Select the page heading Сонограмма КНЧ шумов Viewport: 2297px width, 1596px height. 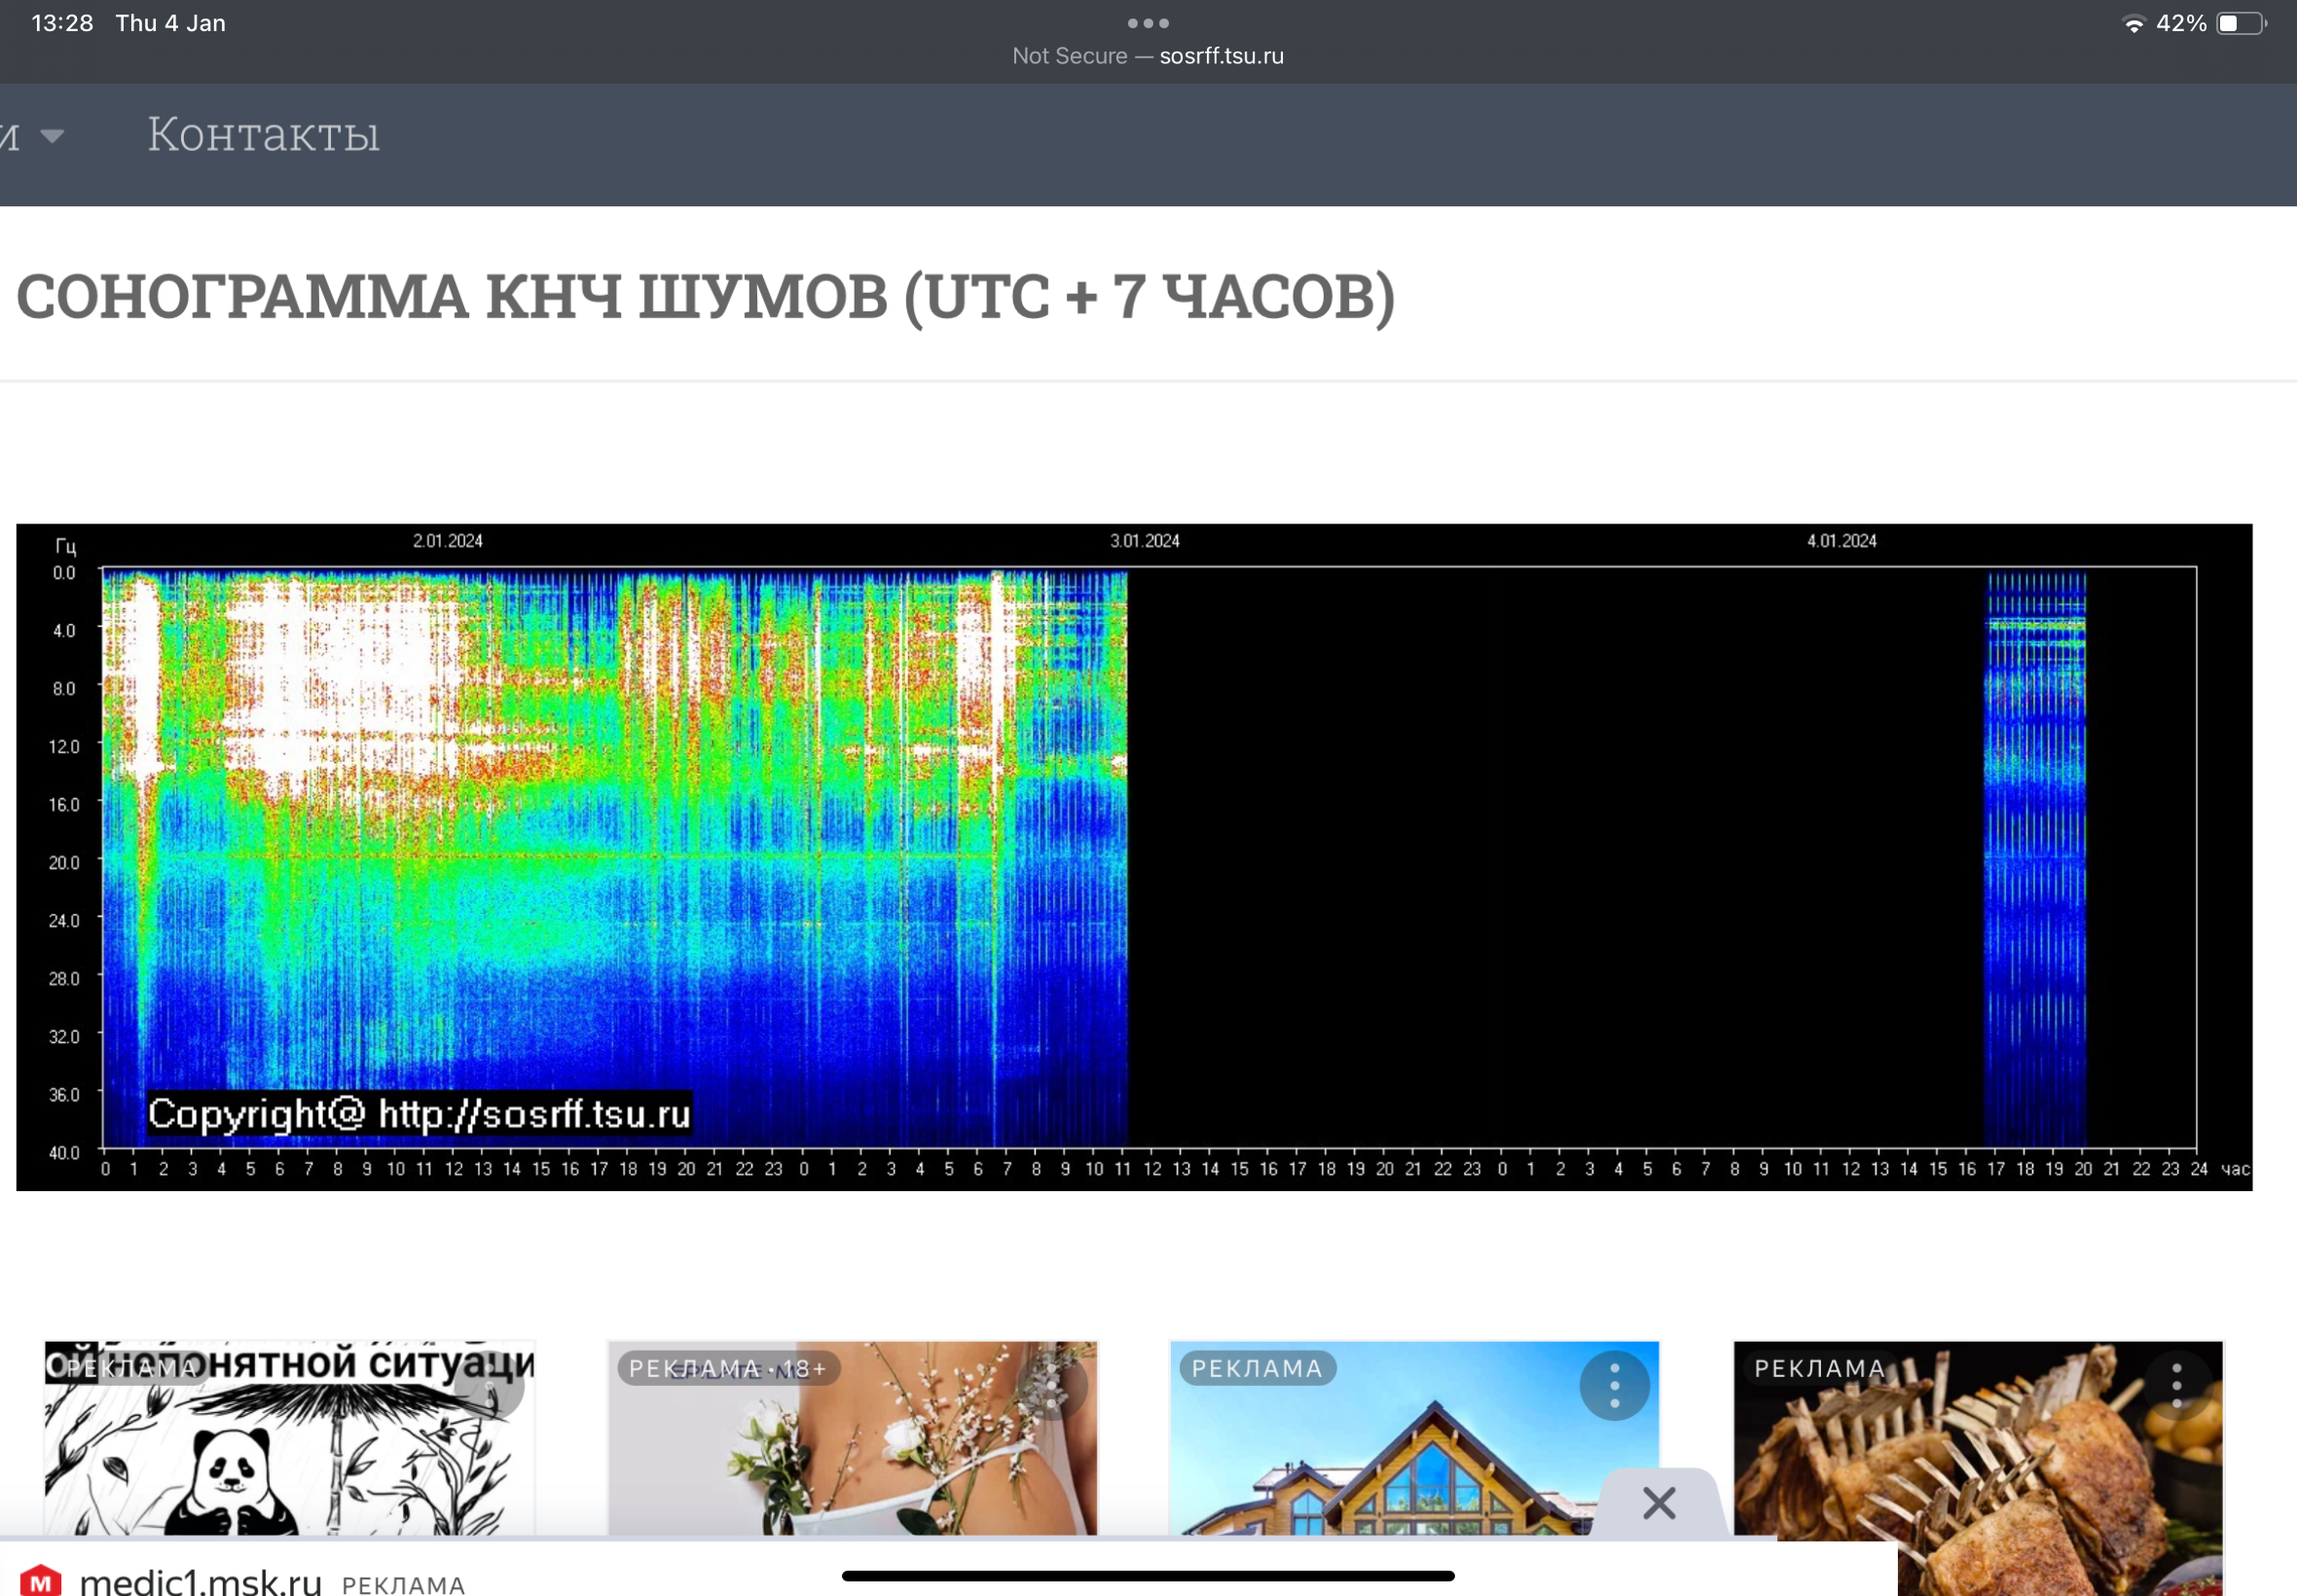pos(705,297)
